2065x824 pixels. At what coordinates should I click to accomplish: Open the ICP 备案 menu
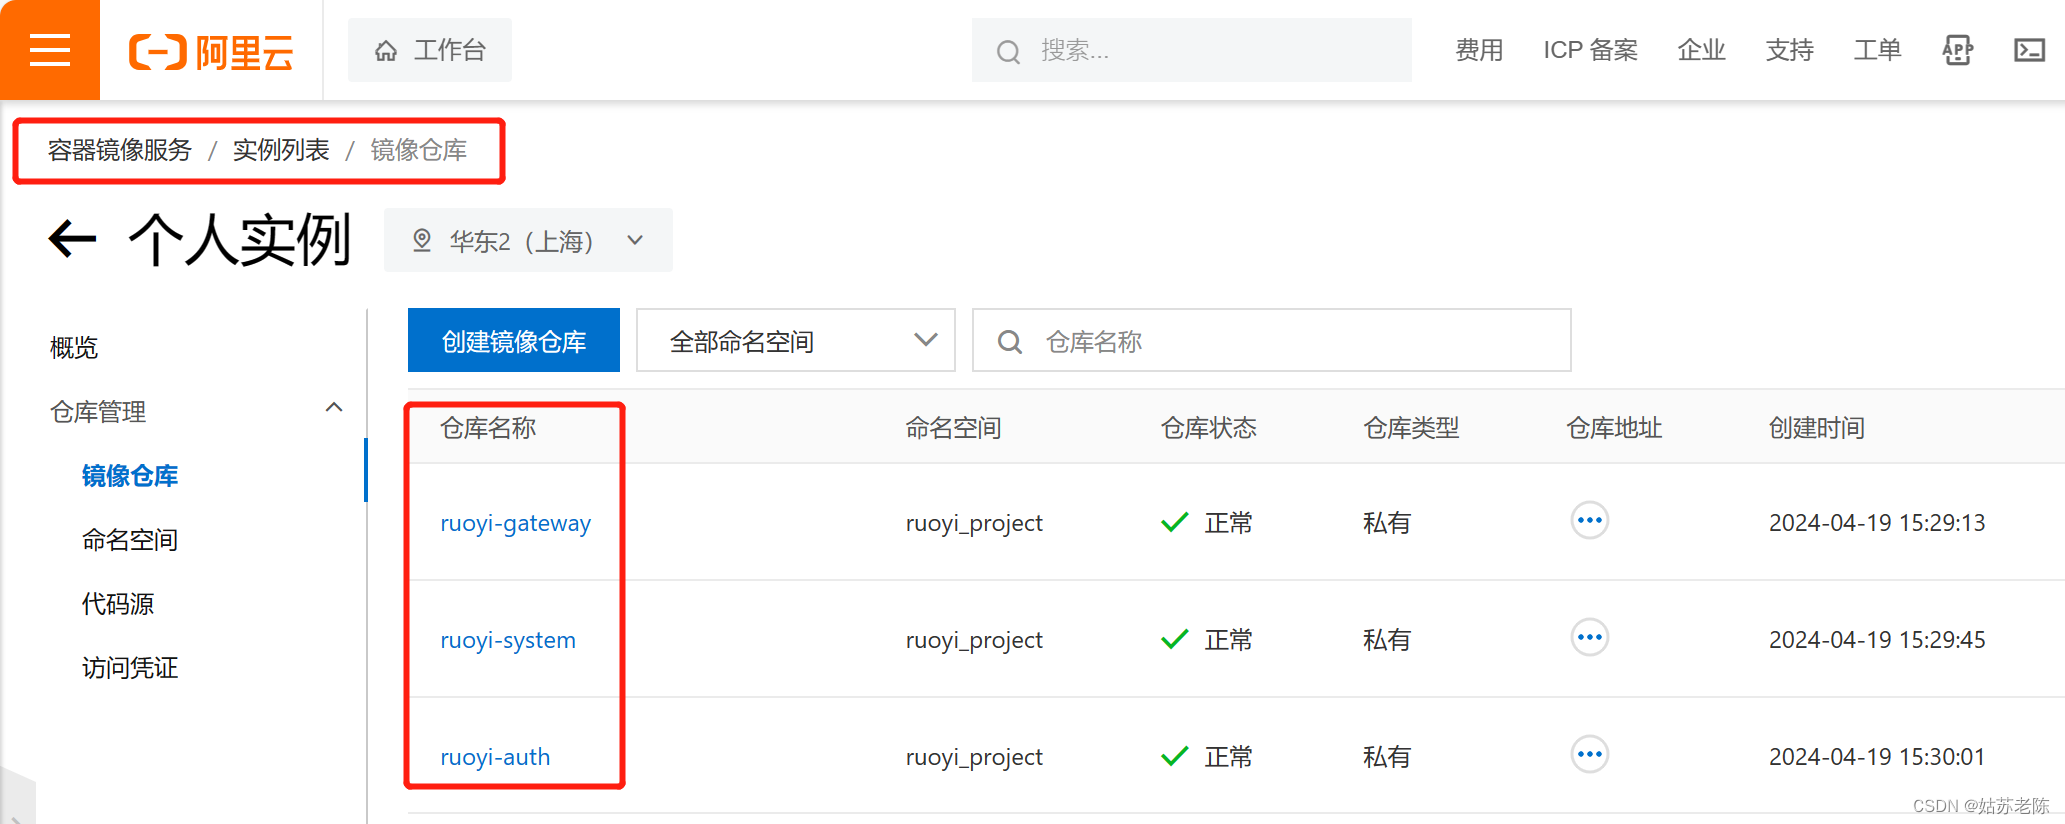(1590, 50)
